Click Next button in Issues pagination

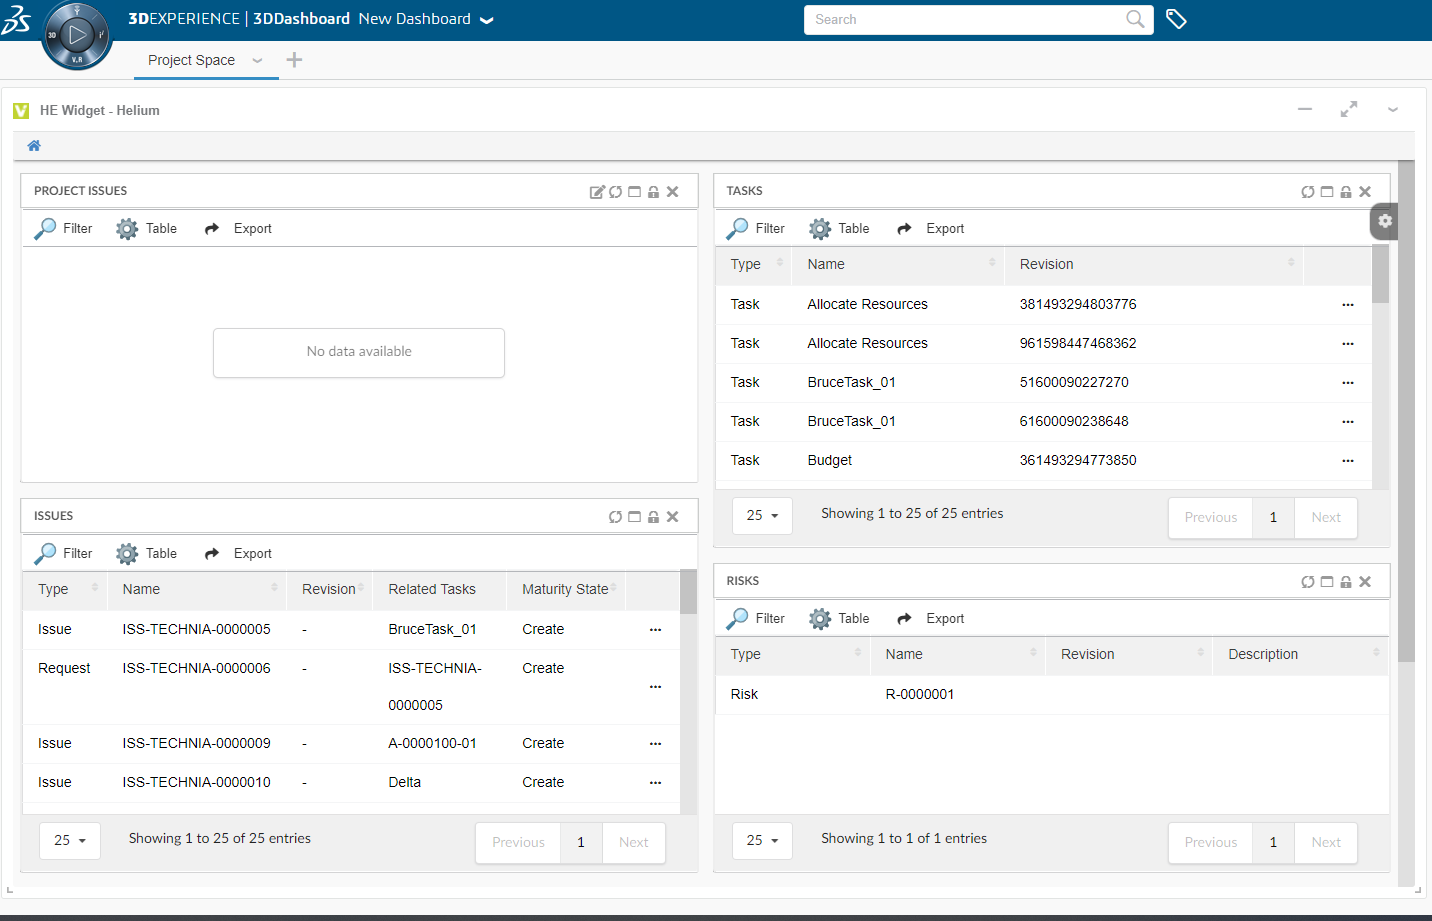[633, 843]
